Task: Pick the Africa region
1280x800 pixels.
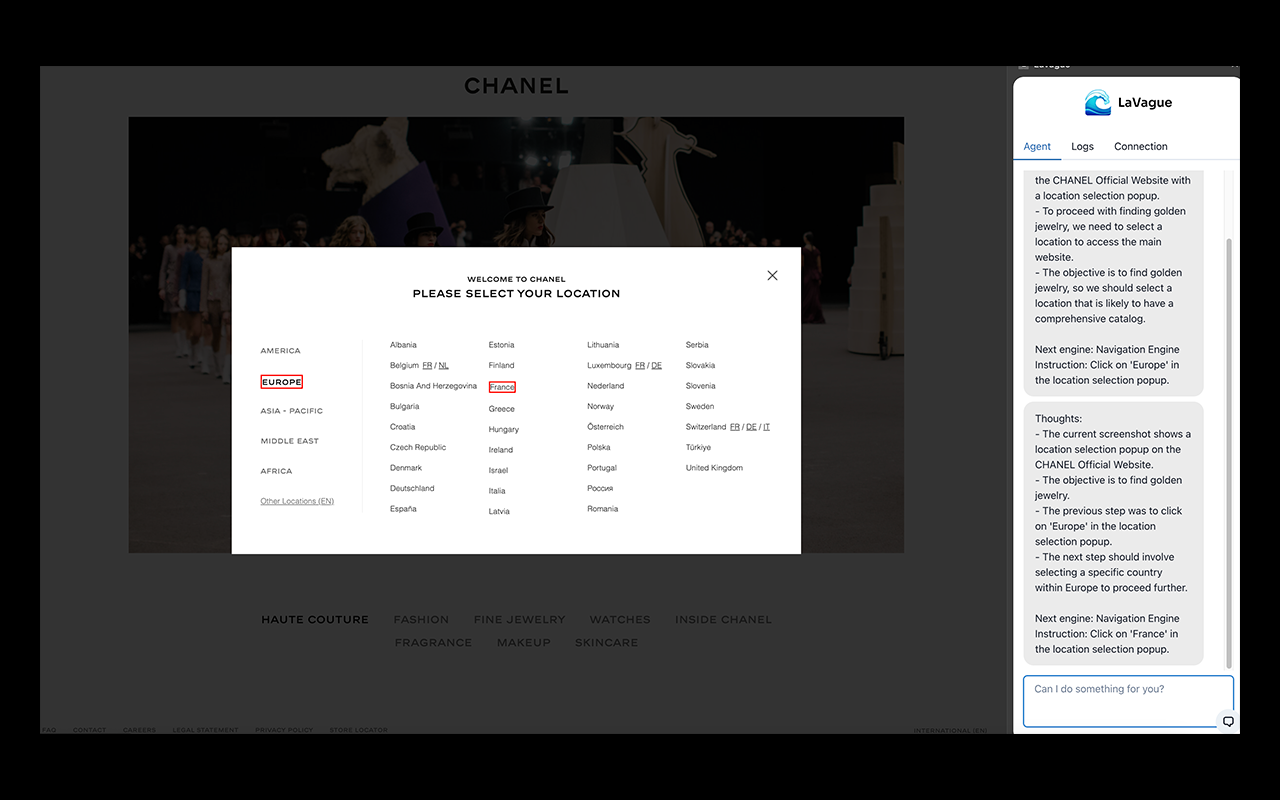Action: tap(276, 471)
